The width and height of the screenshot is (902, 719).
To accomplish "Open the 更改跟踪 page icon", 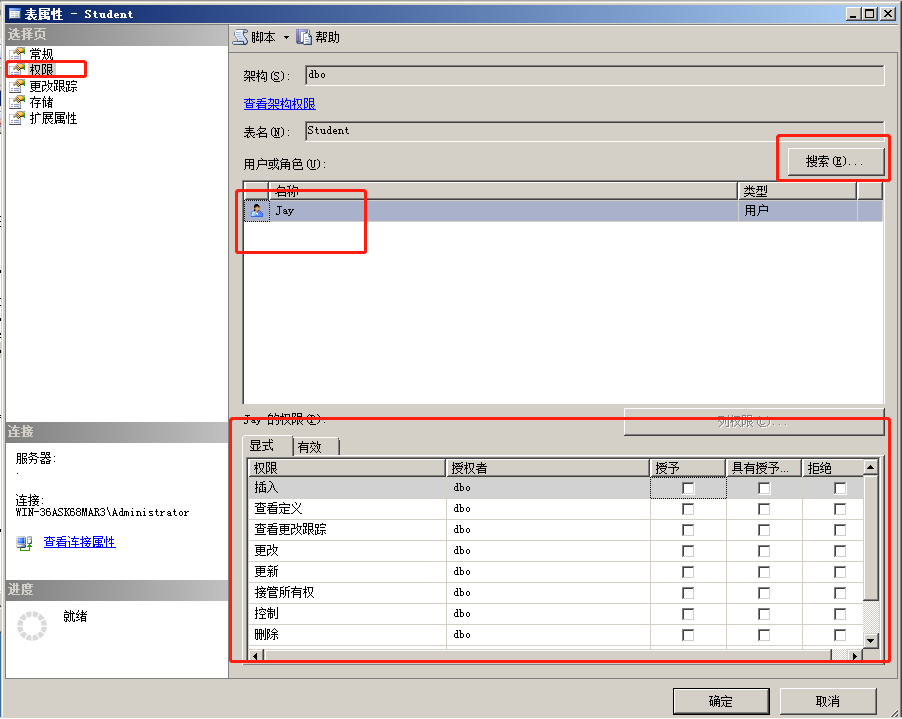I will click(x=18, y=86).
